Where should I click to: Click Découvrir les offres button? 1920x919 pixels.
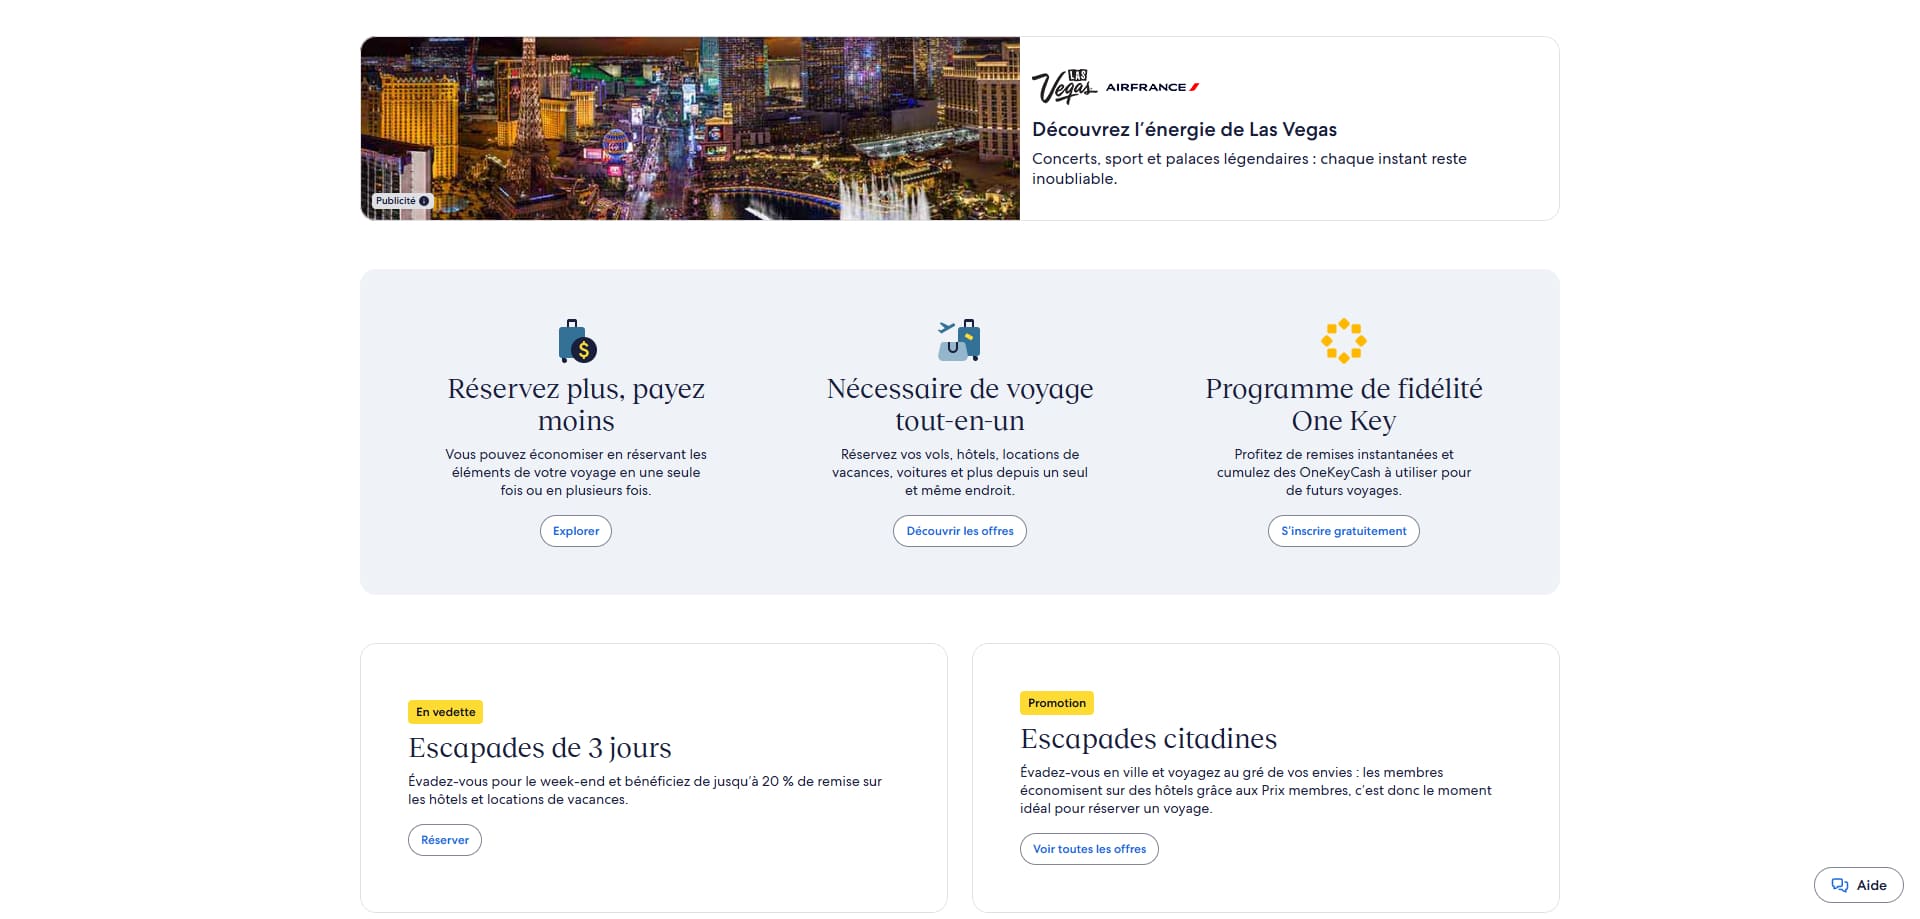coord(960,531)
